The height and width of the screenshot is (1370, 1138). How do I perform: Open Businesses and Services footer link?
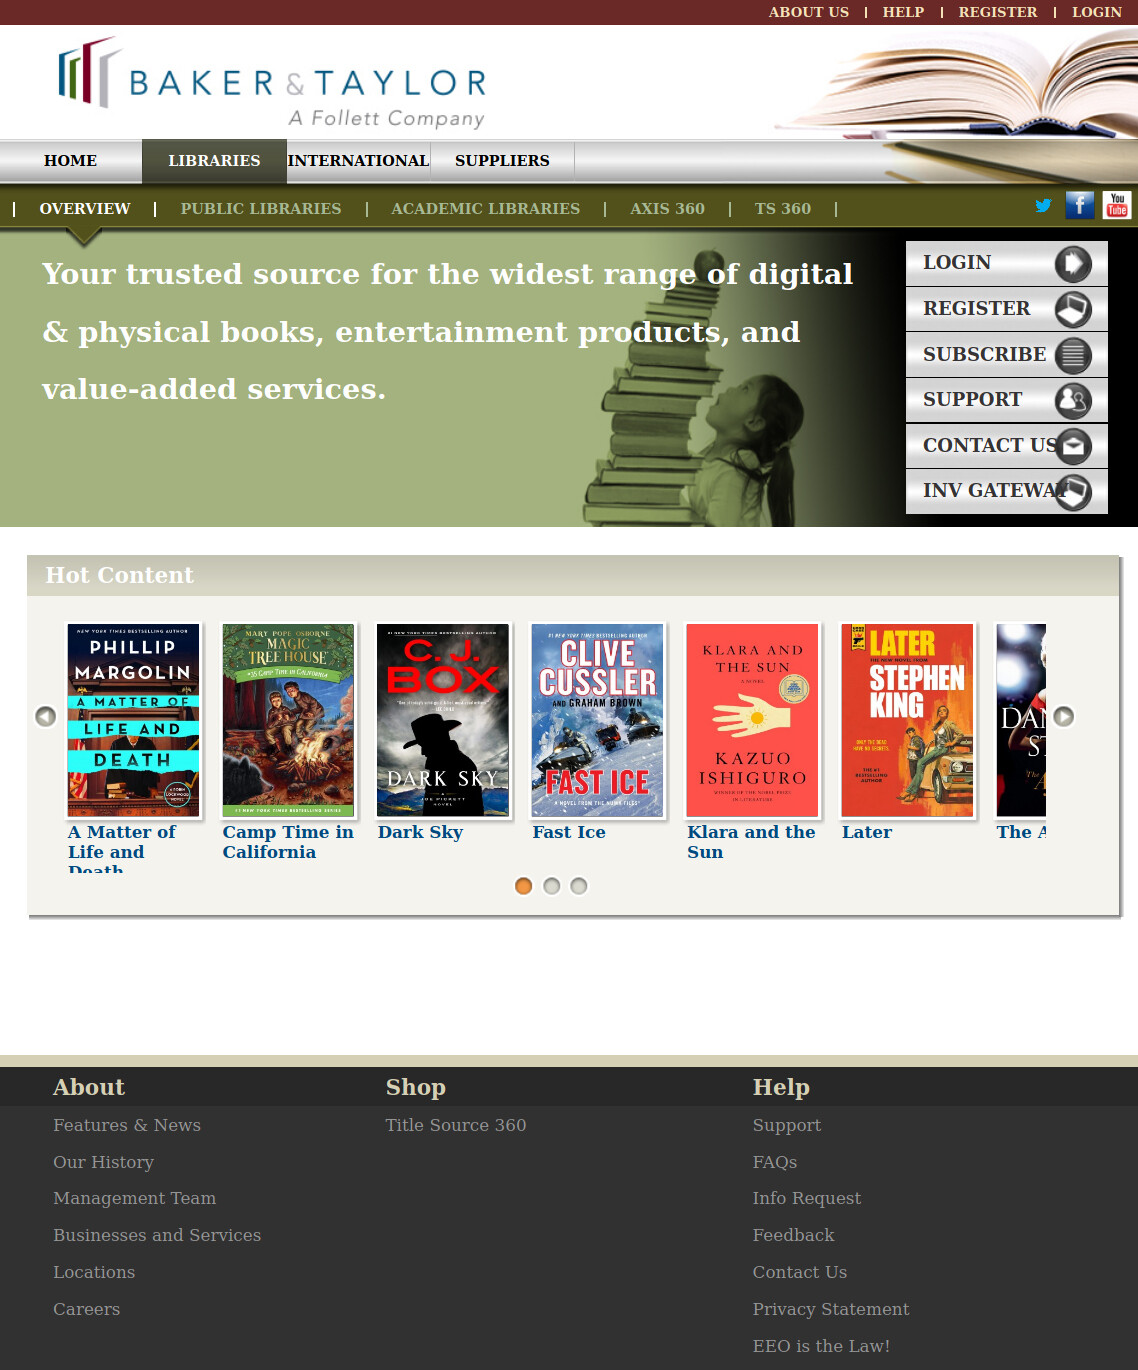coord(157,1235)
